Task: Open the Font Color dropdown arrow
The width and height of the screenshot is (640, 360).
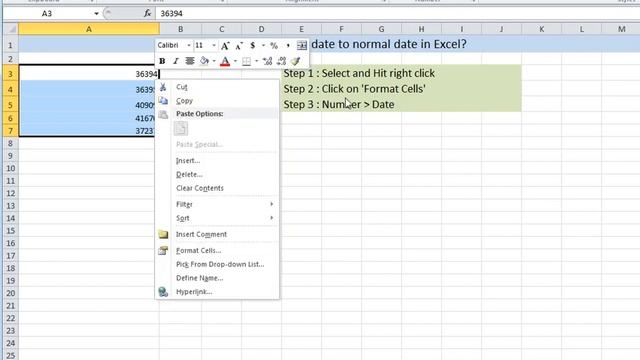Action: coord(236,61)
